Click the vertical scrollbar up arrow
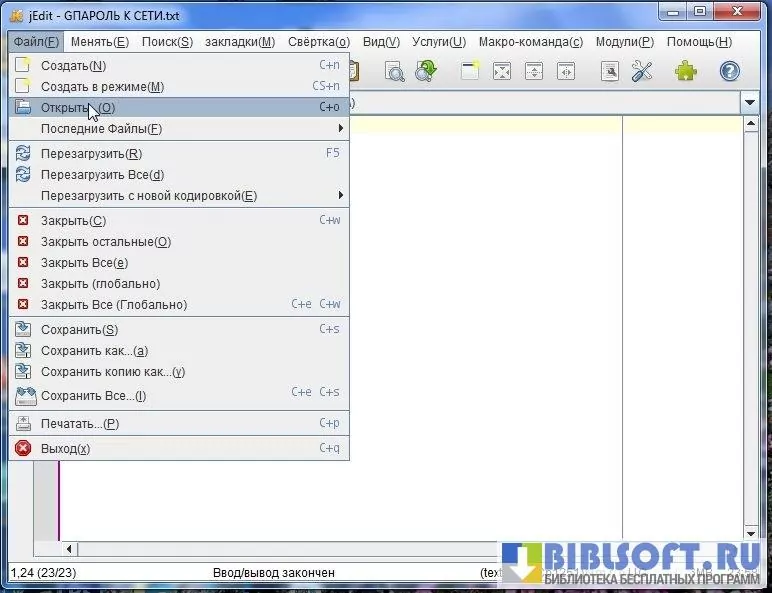Viewport: 772px width, 593px height. coord(752,125)
